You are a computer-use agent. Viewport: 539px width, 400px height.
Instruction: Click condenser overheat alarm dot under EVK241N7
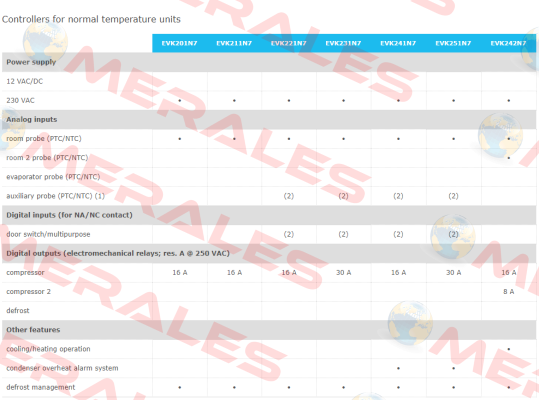pos(398,368)
